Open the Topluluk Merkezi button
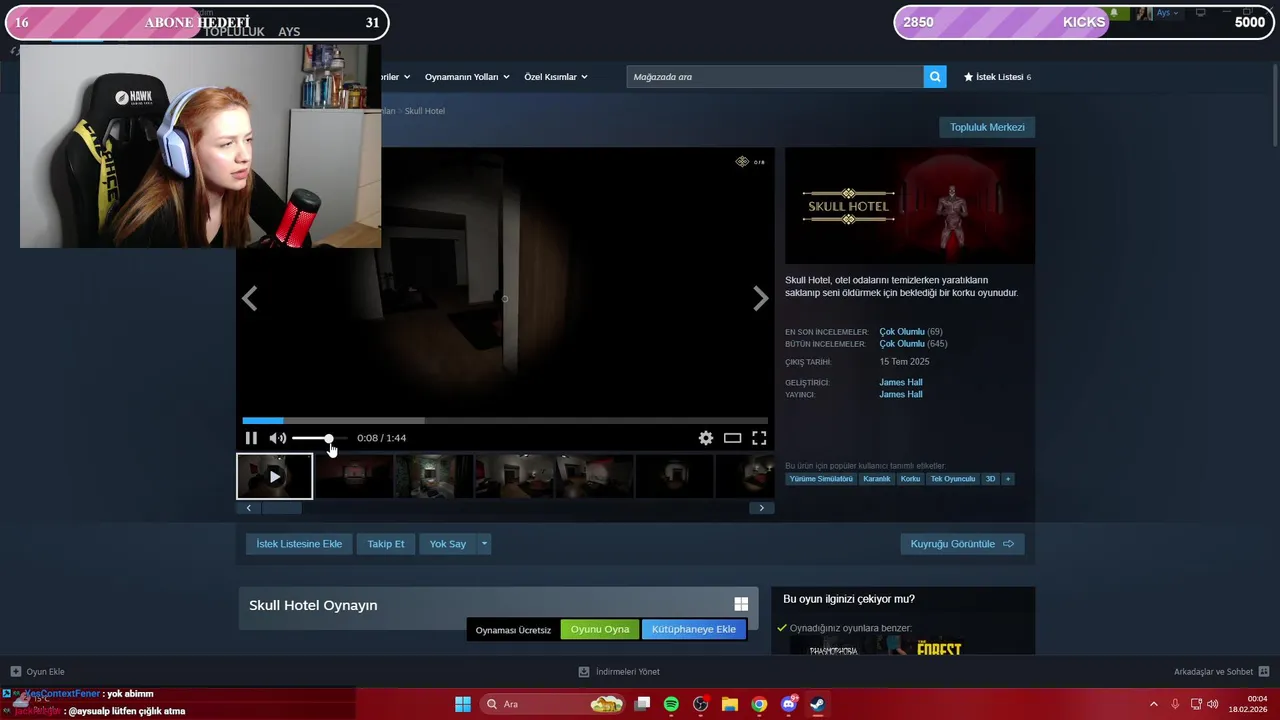The width and height of the screenshot is (1280, 720). click(x=987, y=127)
